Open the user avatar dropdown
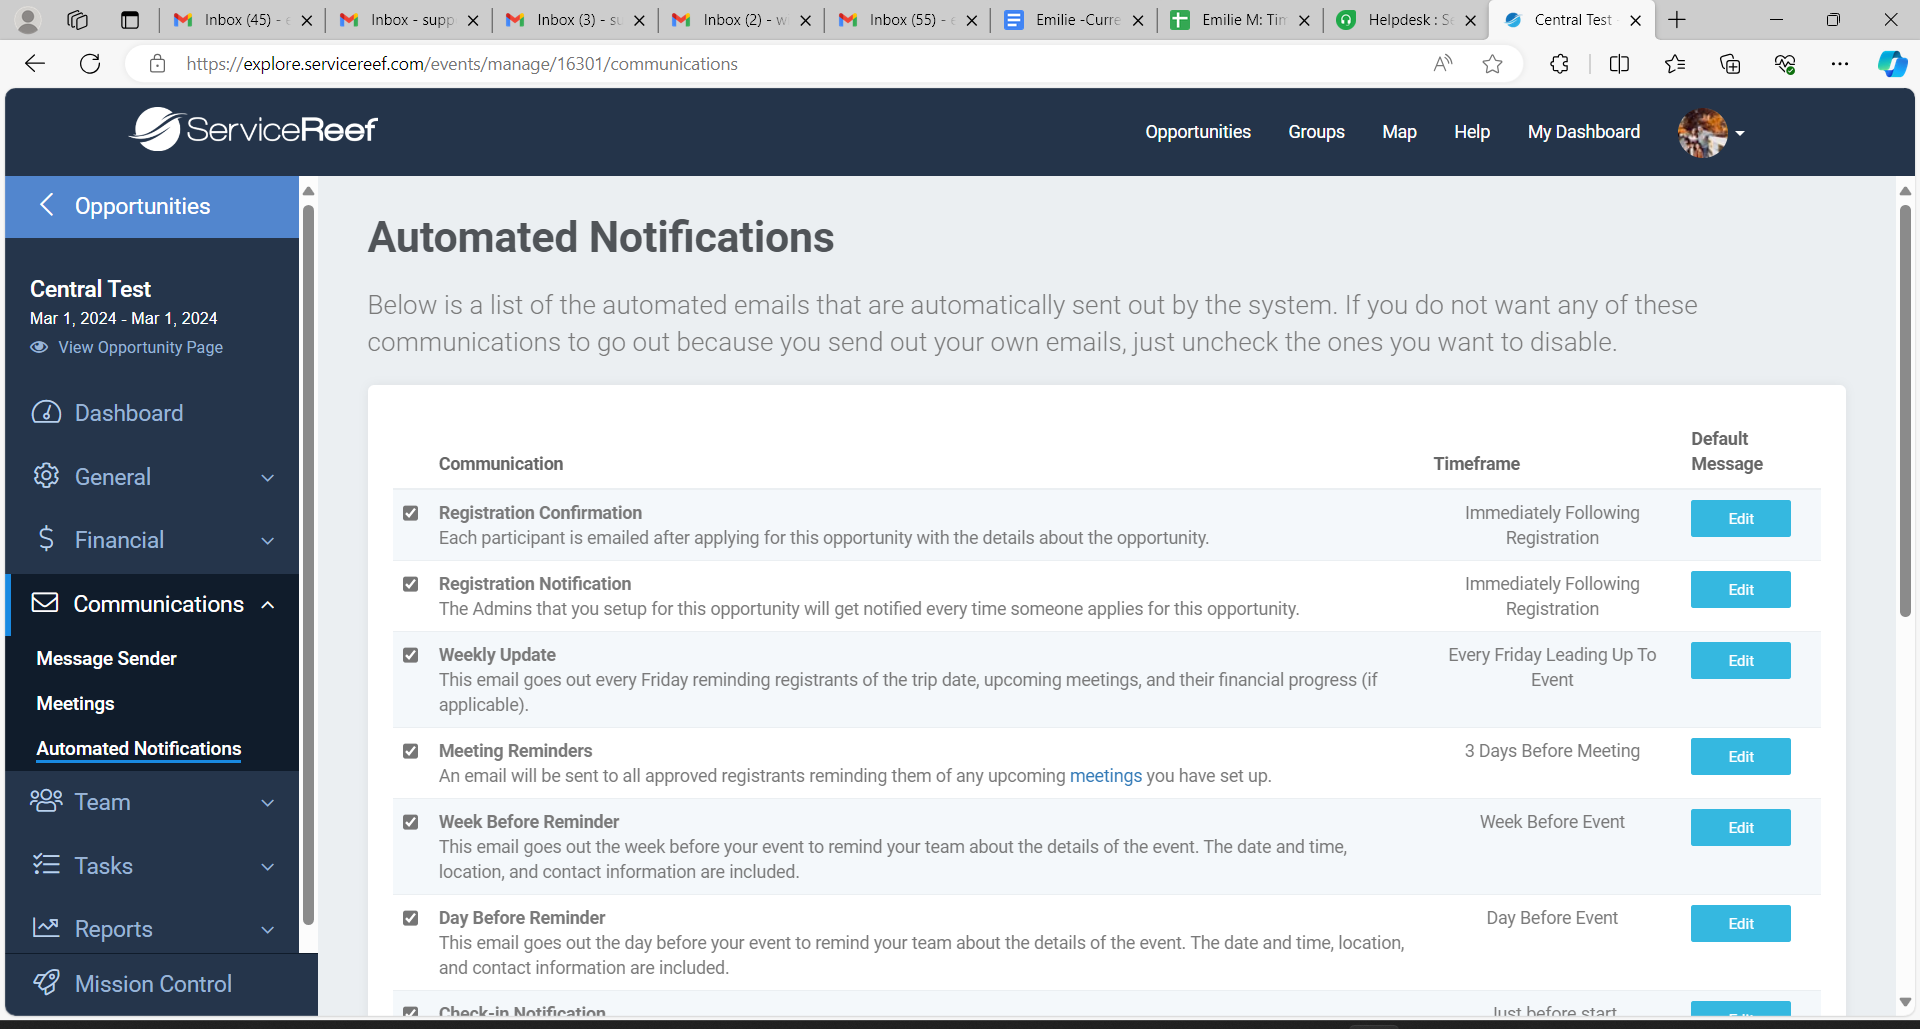The width and height of the screenshot is (1920, 1029). click(1711, 132)
